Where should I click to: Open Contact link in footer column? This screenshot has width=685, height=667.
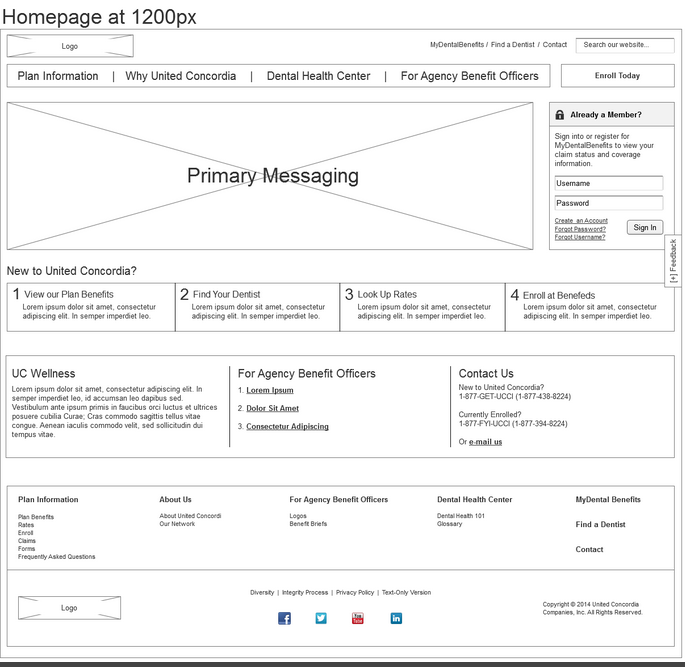589,549
